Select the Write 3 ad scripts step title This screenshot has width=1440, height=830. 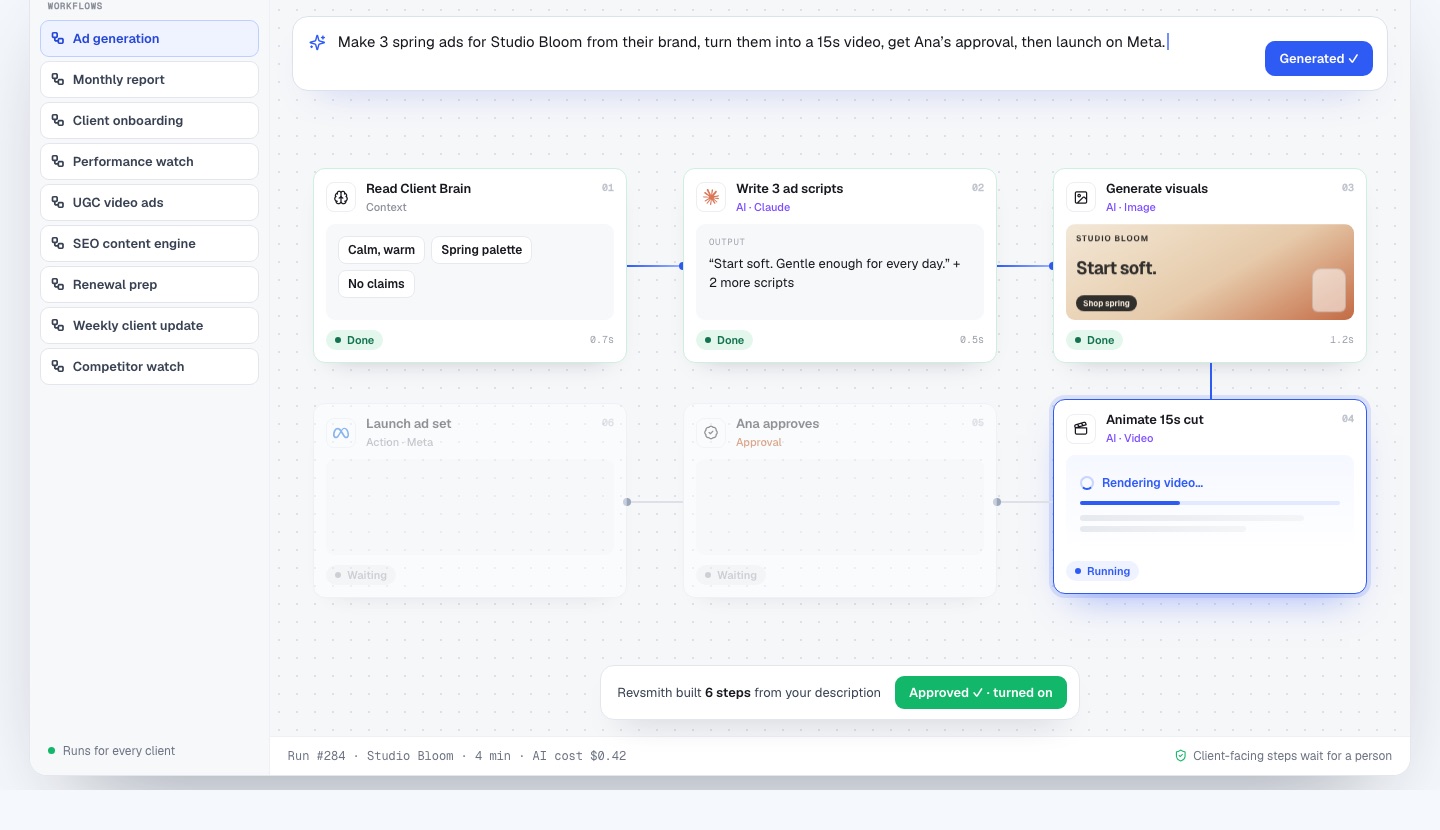coord(789,188)
